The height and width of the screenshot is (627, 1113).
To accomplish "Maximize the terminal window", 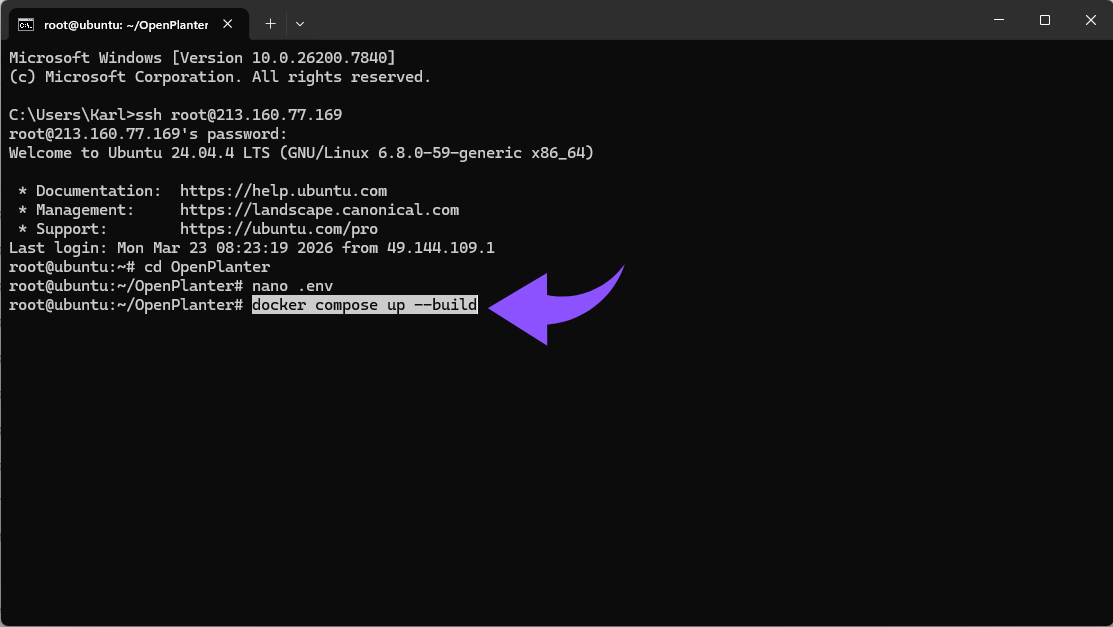I will [1044, 19].
